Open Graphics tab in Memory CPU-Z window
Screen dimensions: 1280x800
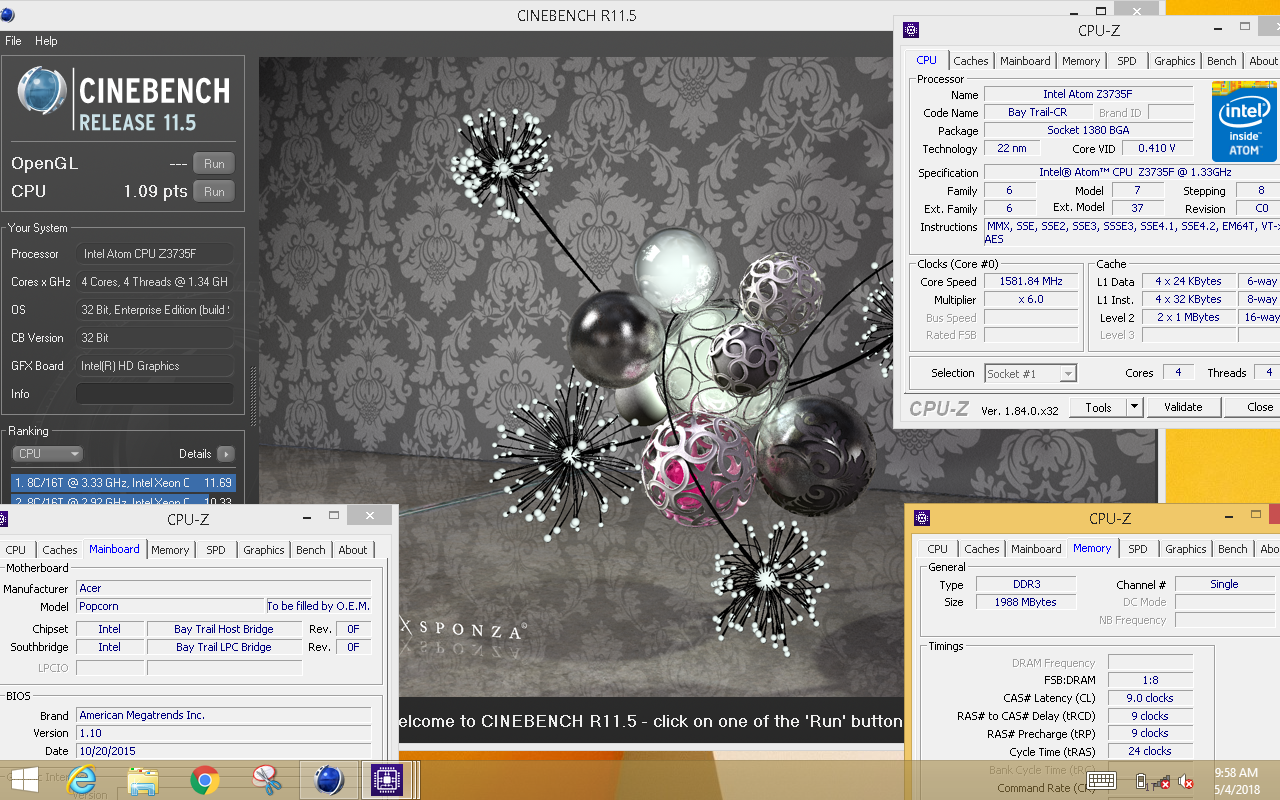click(1185, 549)
